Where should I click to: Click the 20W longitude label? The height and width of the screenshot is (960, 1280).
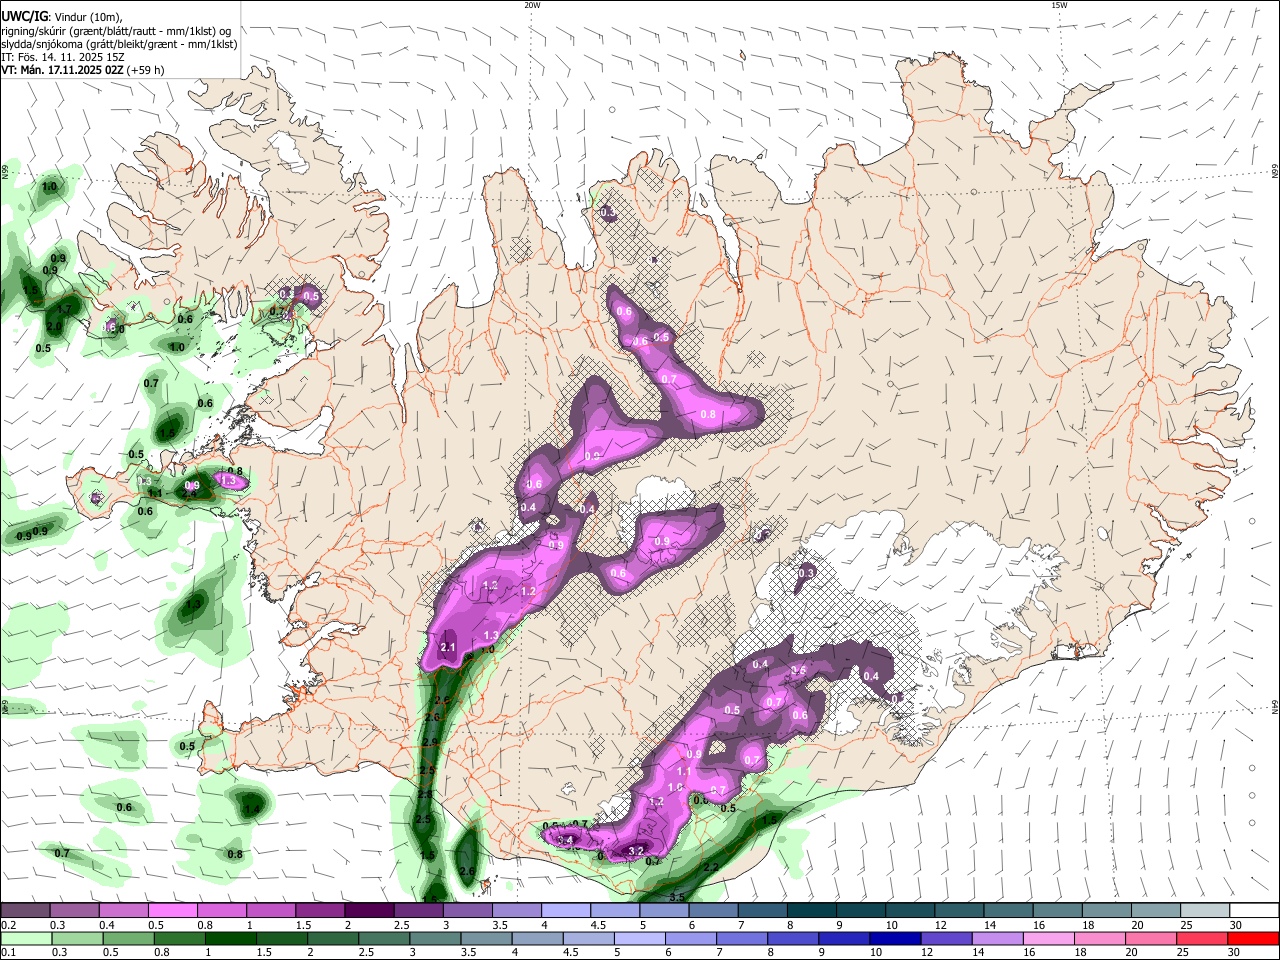click(x=532, y=5)
